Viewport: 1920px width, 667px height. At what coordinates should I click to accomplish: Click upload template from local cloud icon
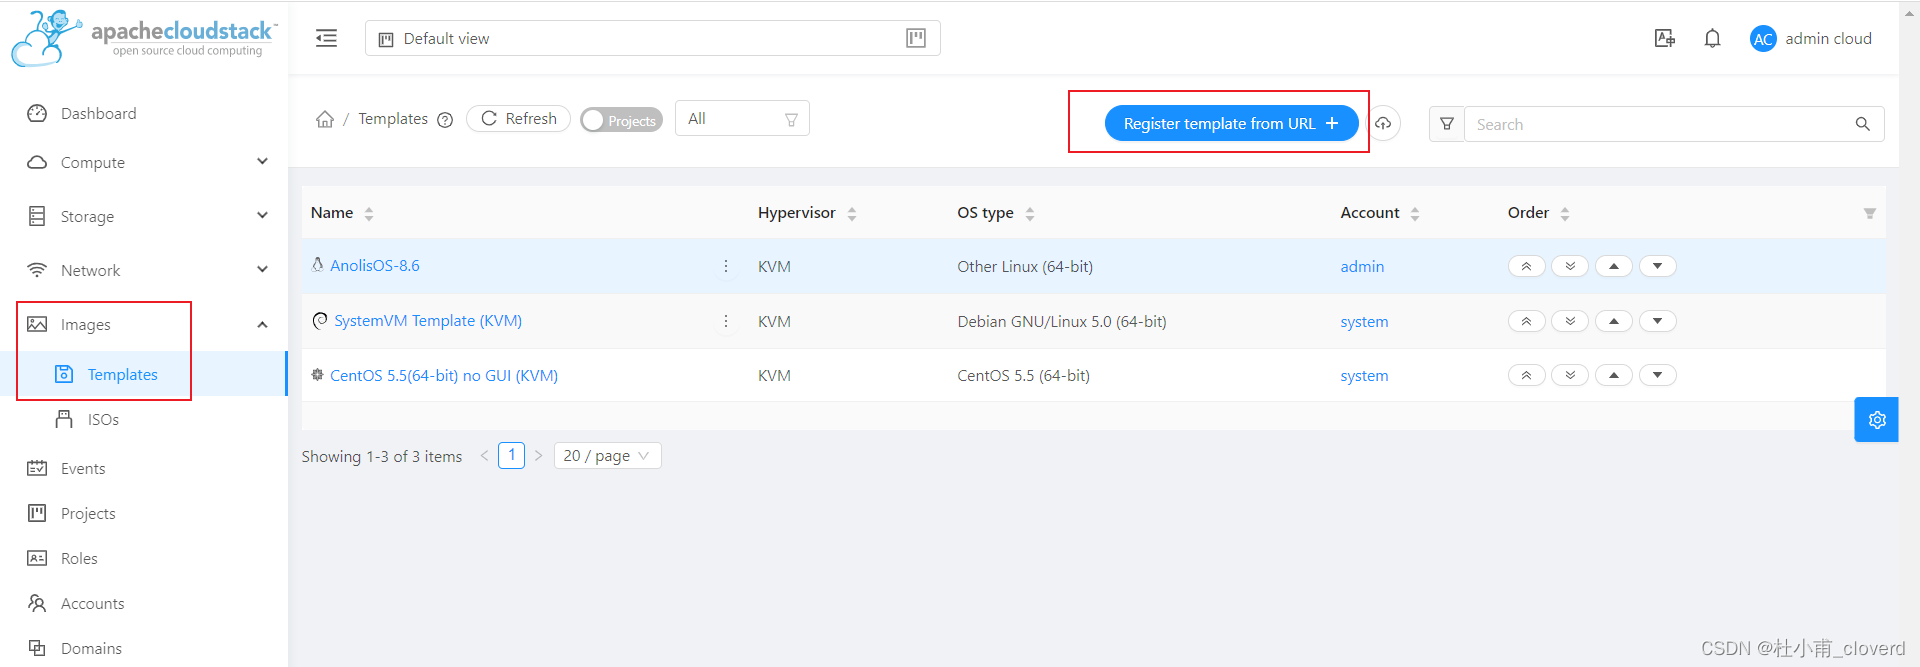[1384, 123]
